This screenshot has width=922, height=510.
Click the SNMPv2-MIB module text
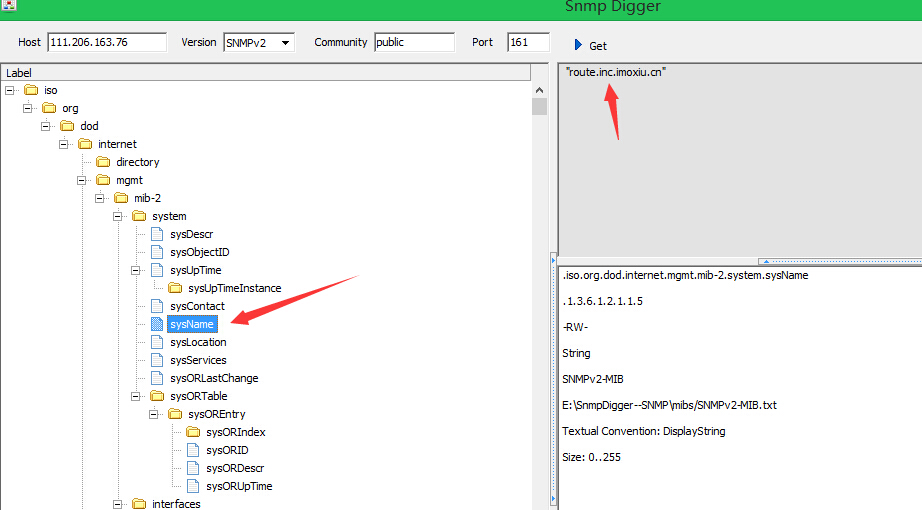click(x=593, y=379)
